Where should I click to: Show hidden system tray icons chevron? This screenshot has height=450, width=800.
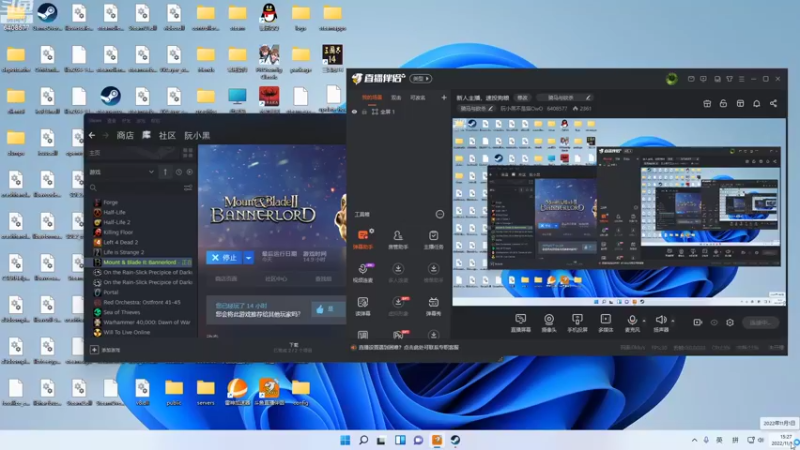pyautogui.click(x=694, y=440)
